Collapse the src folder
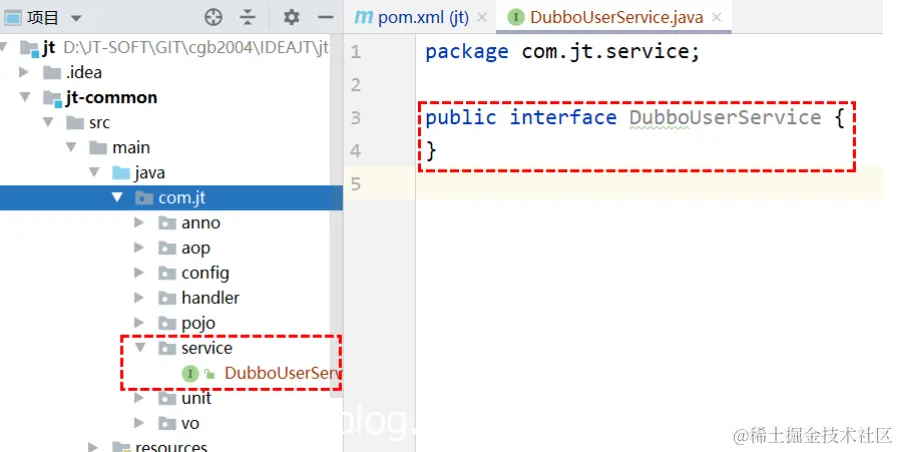The image size is (899, 452). (x=48, y=122)
